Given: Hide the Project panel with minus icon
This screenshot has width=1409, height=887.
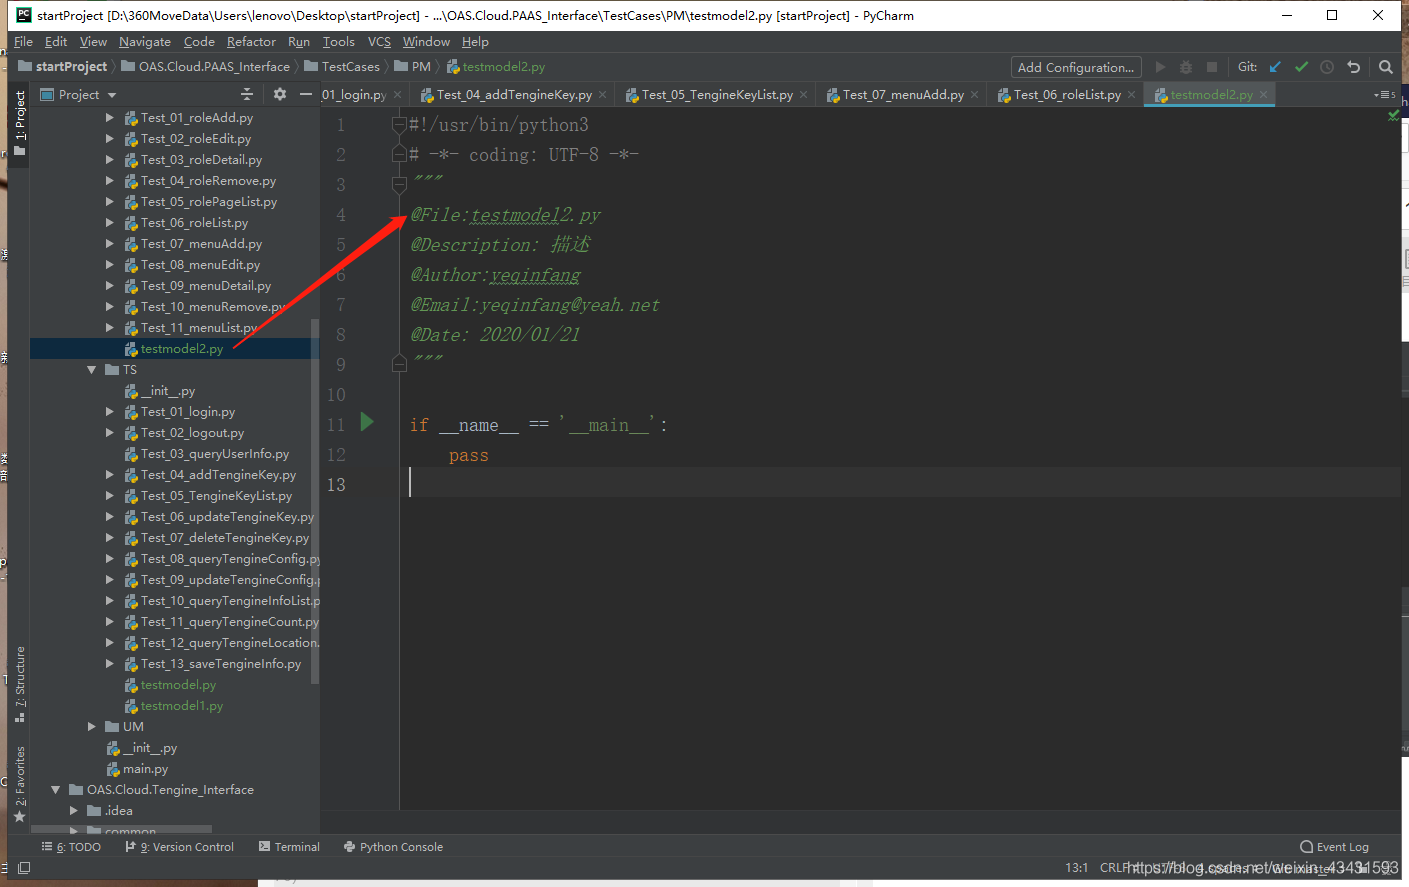Looking at the screenshot, I should point(306,94).
